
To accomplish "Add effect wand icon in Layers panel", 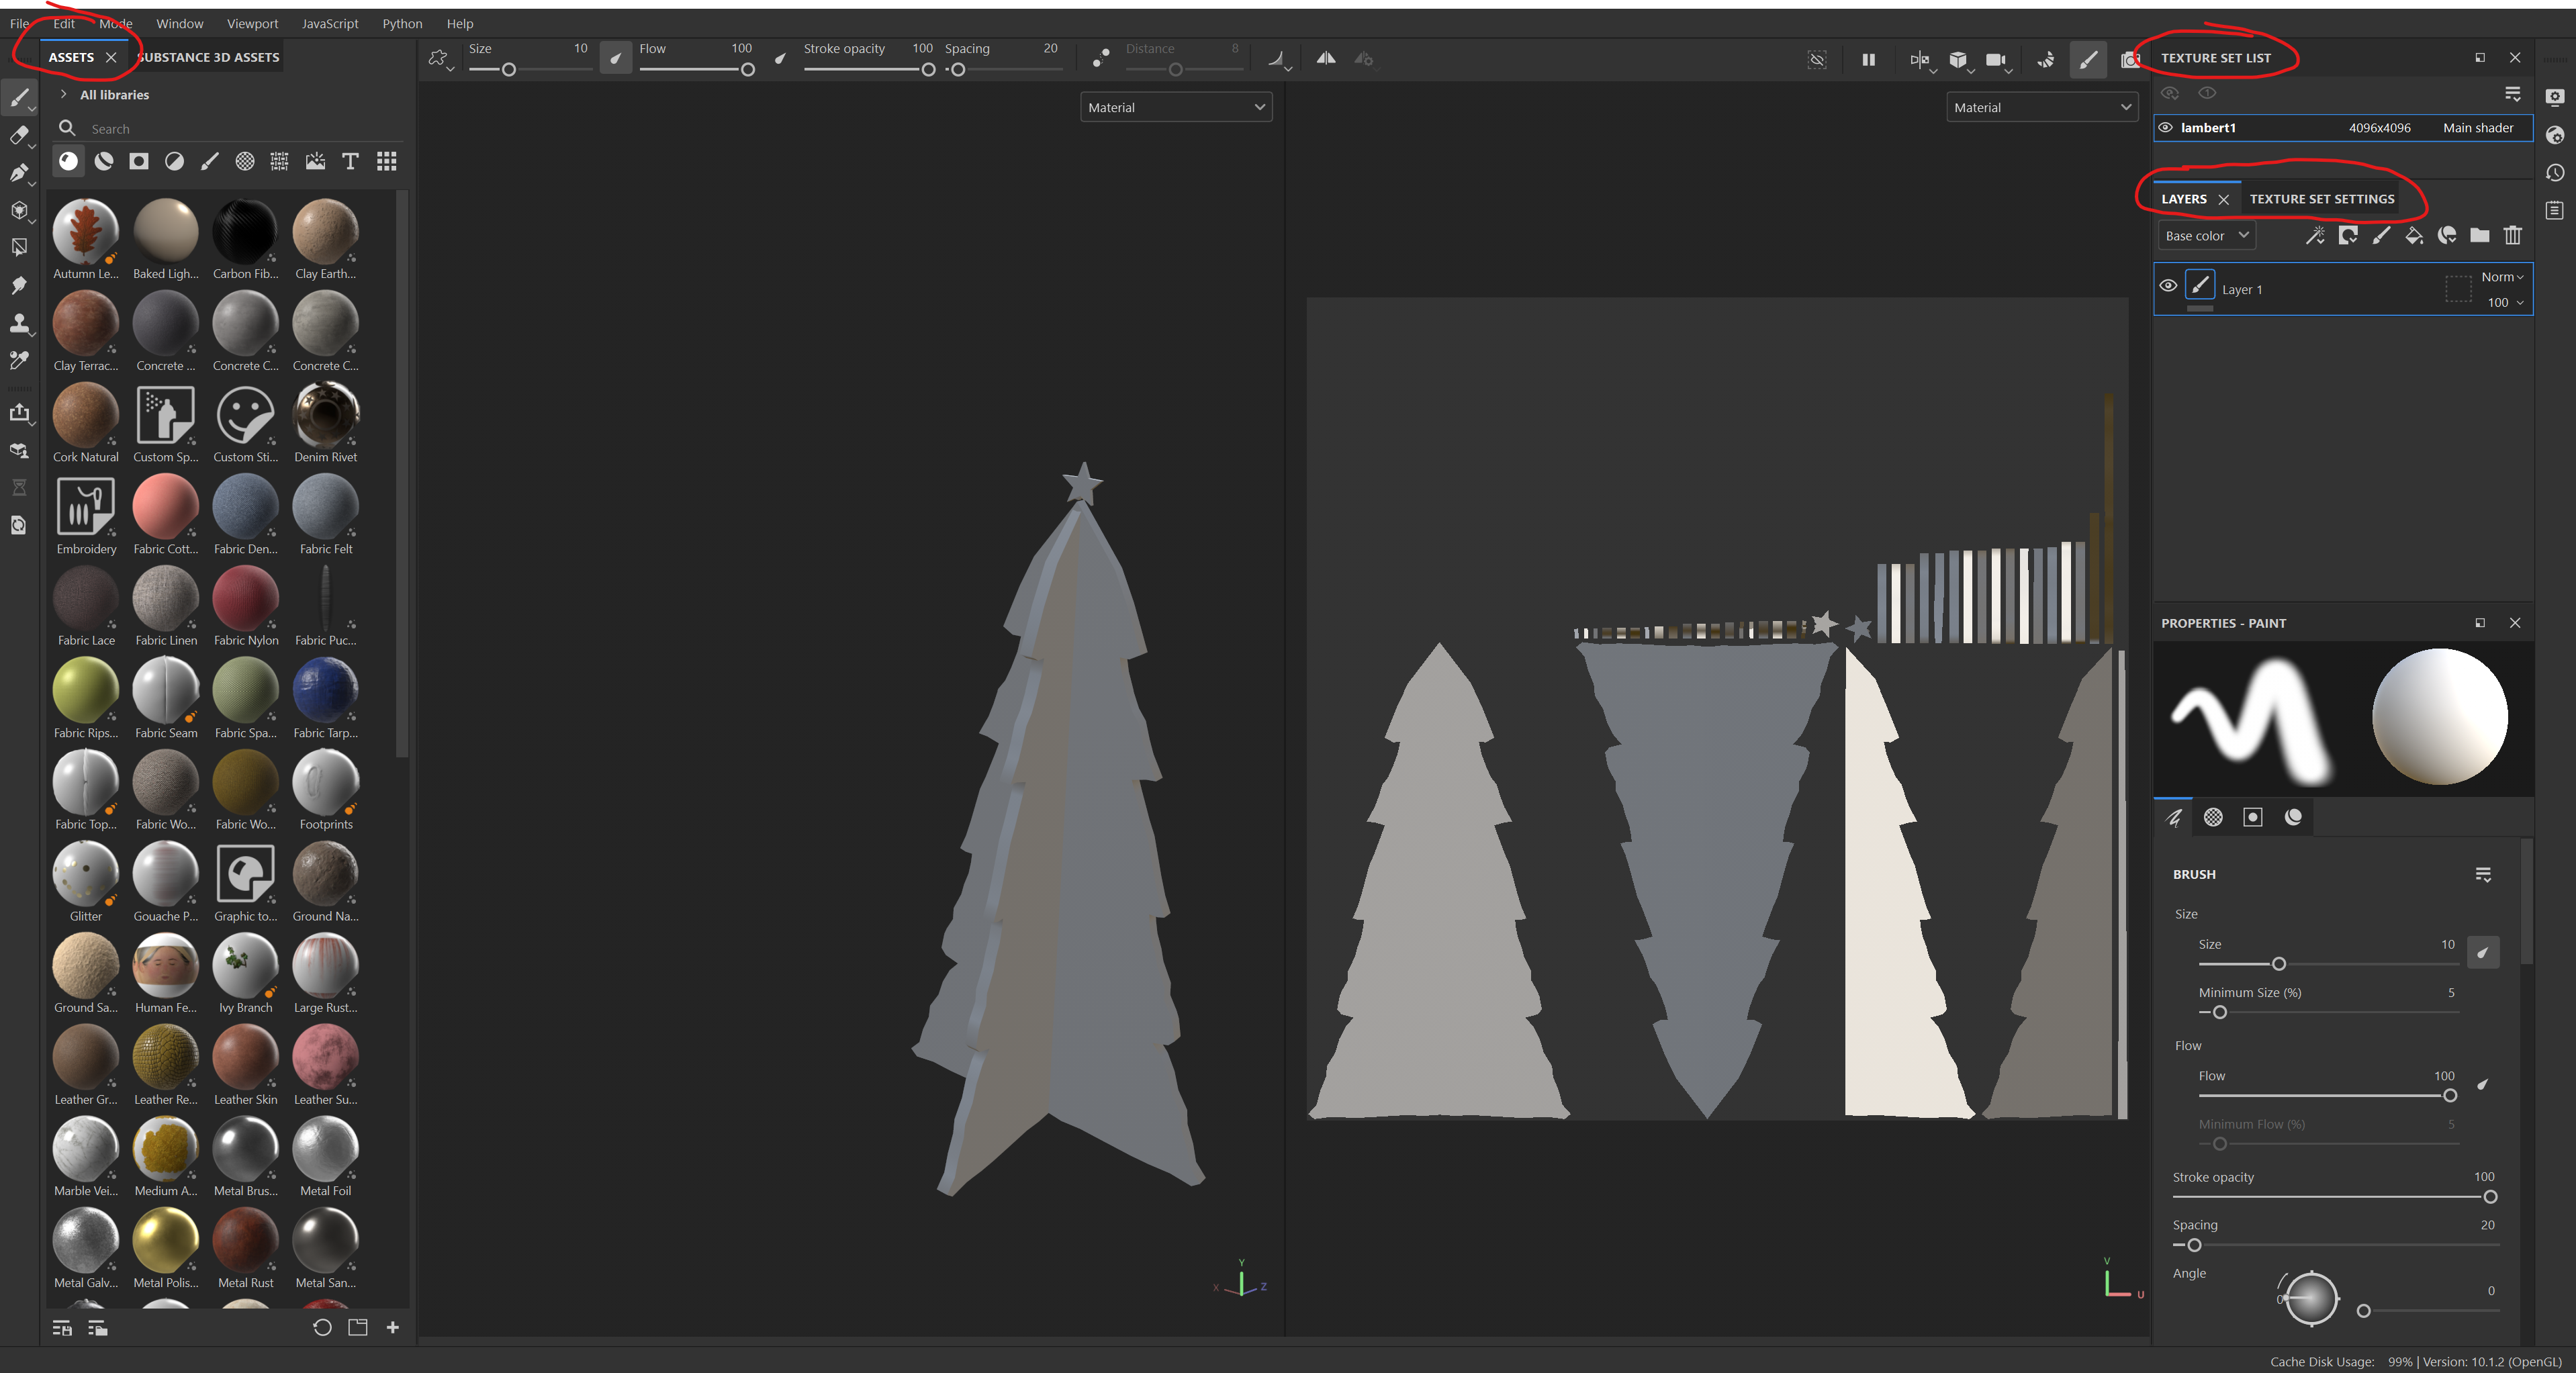I will pos(2314,236).
